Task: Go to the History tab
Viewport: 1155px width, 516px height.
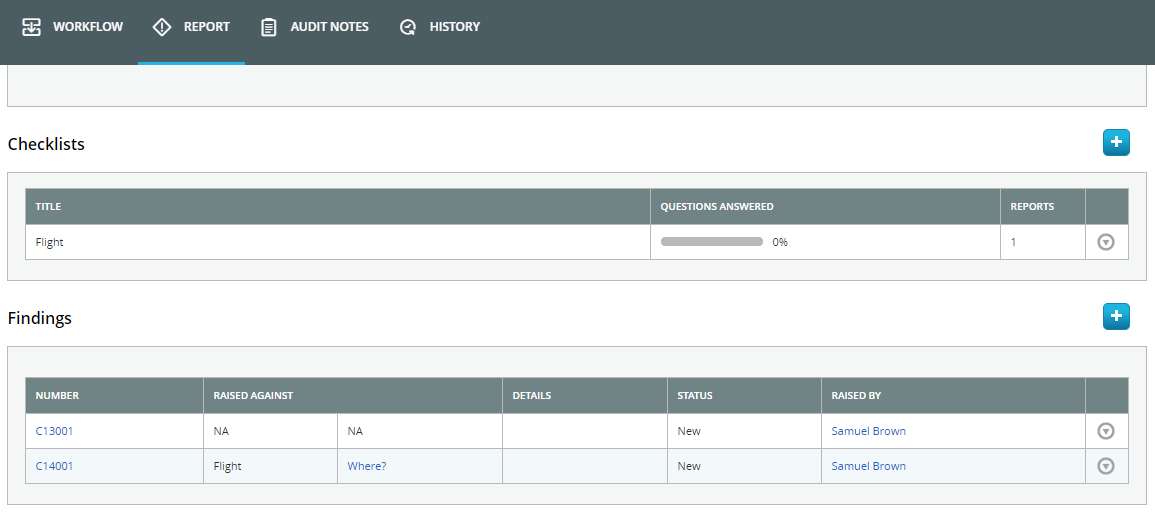Action: [454, 27]
